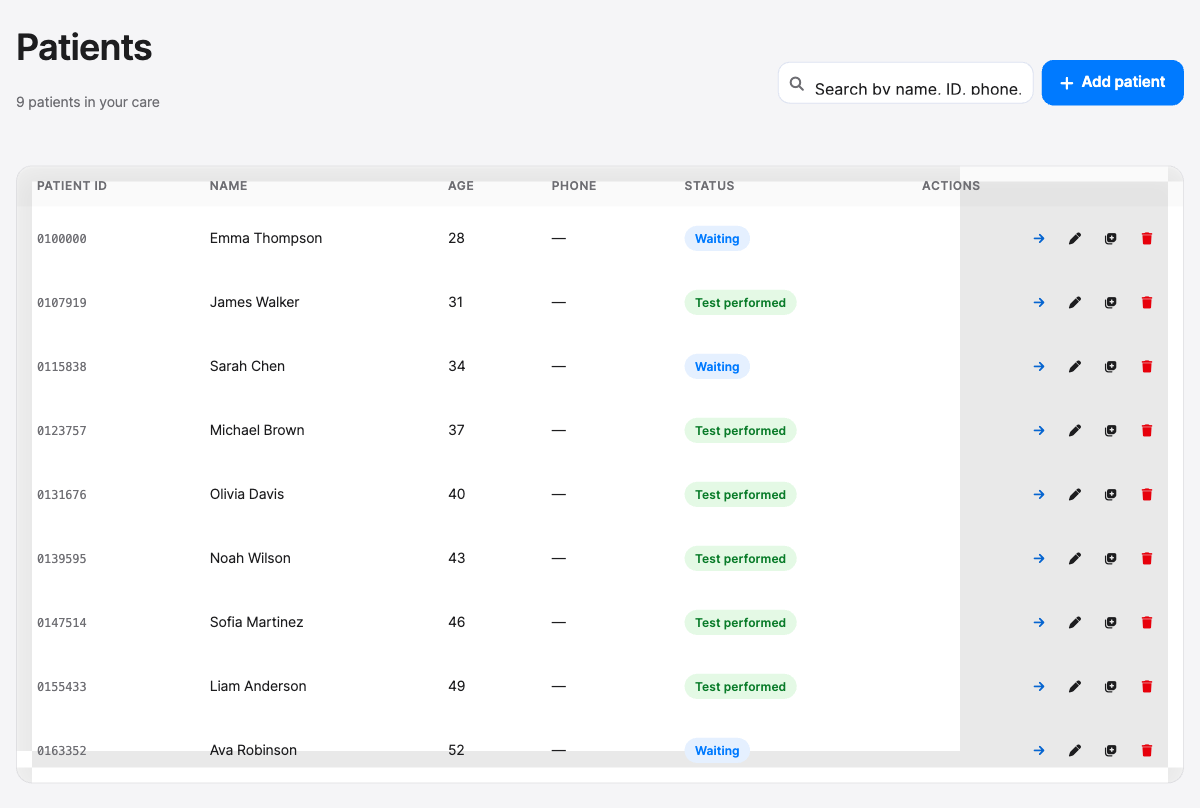Open Ava Robinson's record arrow icon
The image size is (1200, 808).
coord(1039,751)
